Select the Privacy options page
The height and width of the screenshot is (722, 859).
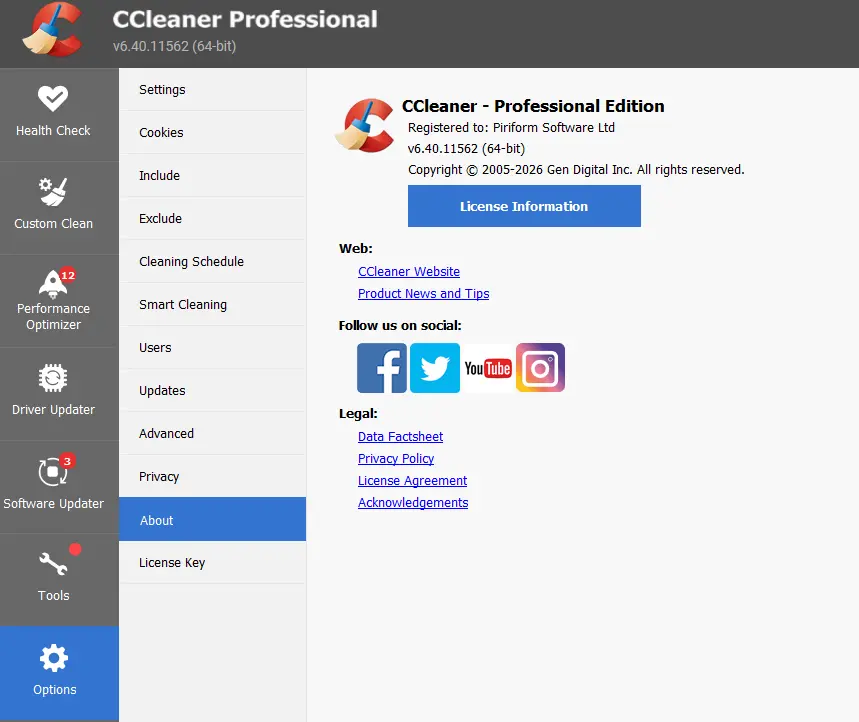pyautogui.click(x=212, y=477)
